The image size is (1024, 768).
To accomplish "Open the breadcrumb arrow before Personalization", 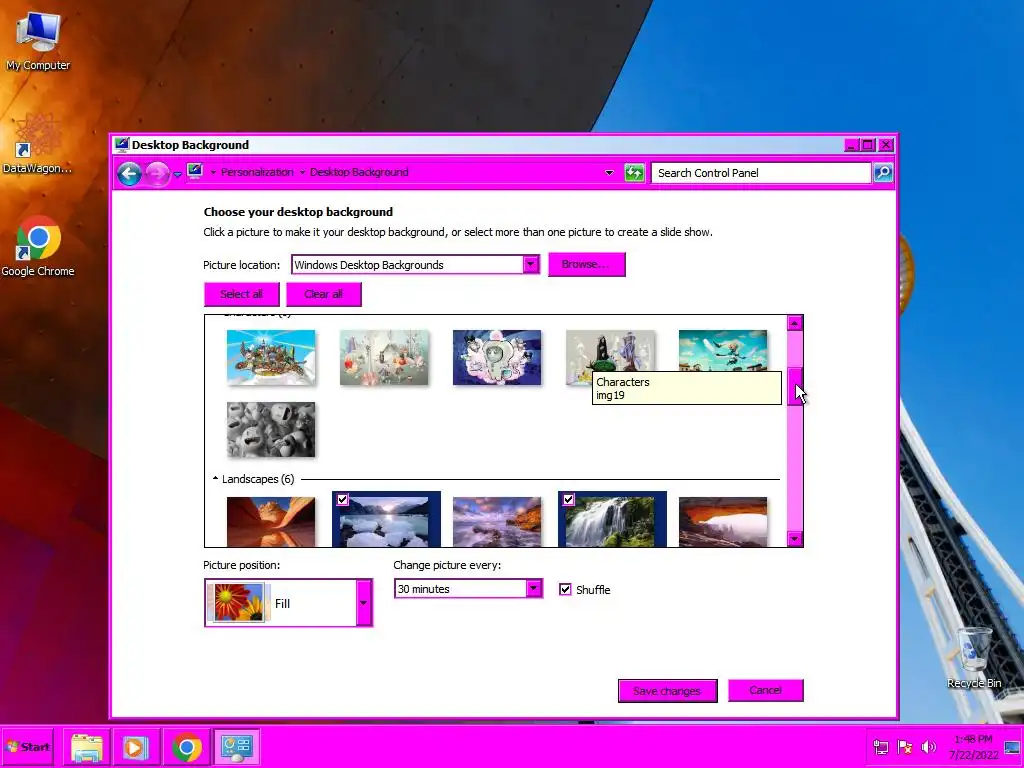I will [x=213, y=172].
